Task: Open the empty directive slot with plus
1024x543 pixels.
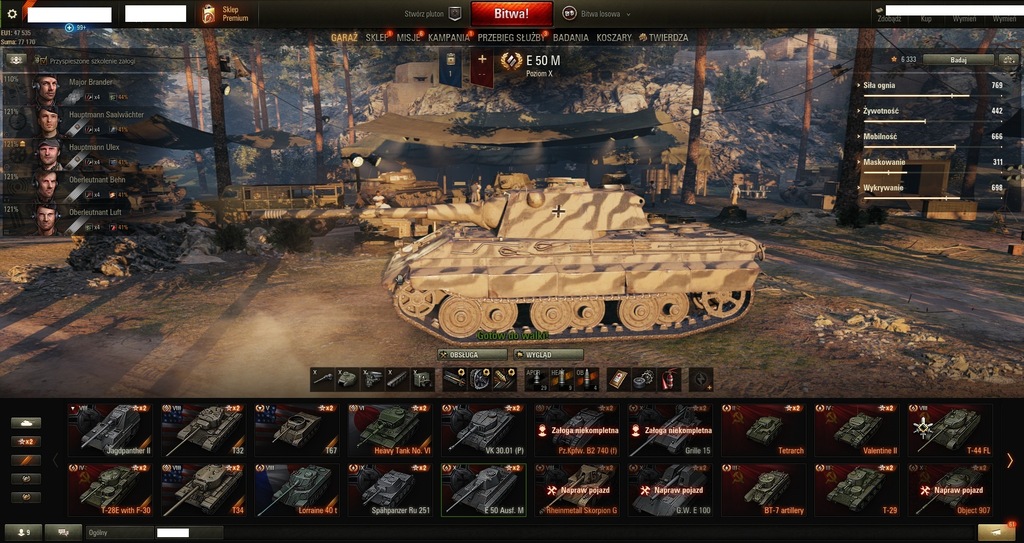Action: 701,380
